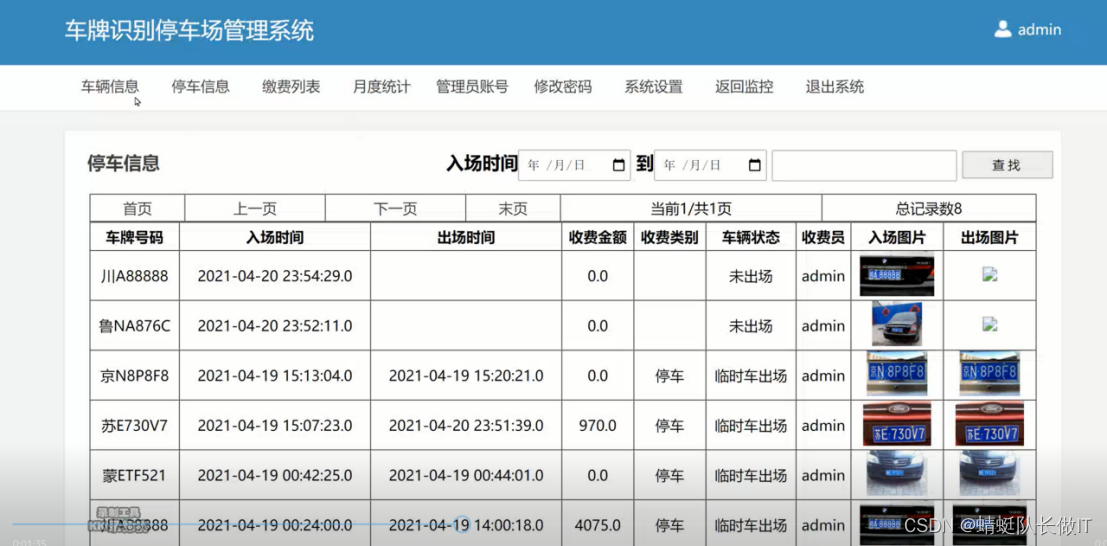Click exit time 2021-04-19 15:20:21.0
Image resolution: width=1107 pixels, height=546 pixels.
(x=466, y=376)
